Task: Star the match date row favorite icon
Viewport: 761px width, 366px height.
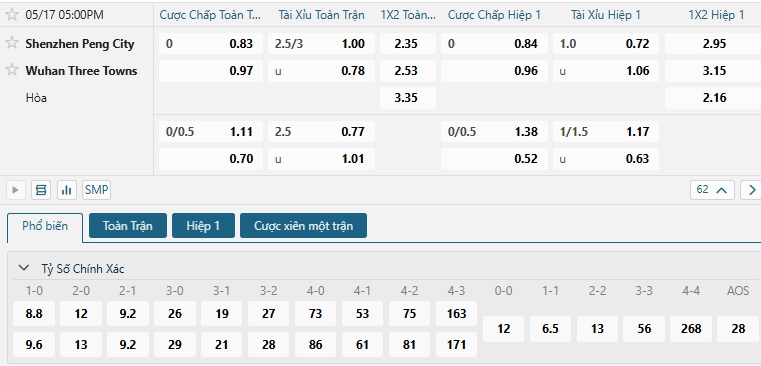Action: tap(12, 15)
